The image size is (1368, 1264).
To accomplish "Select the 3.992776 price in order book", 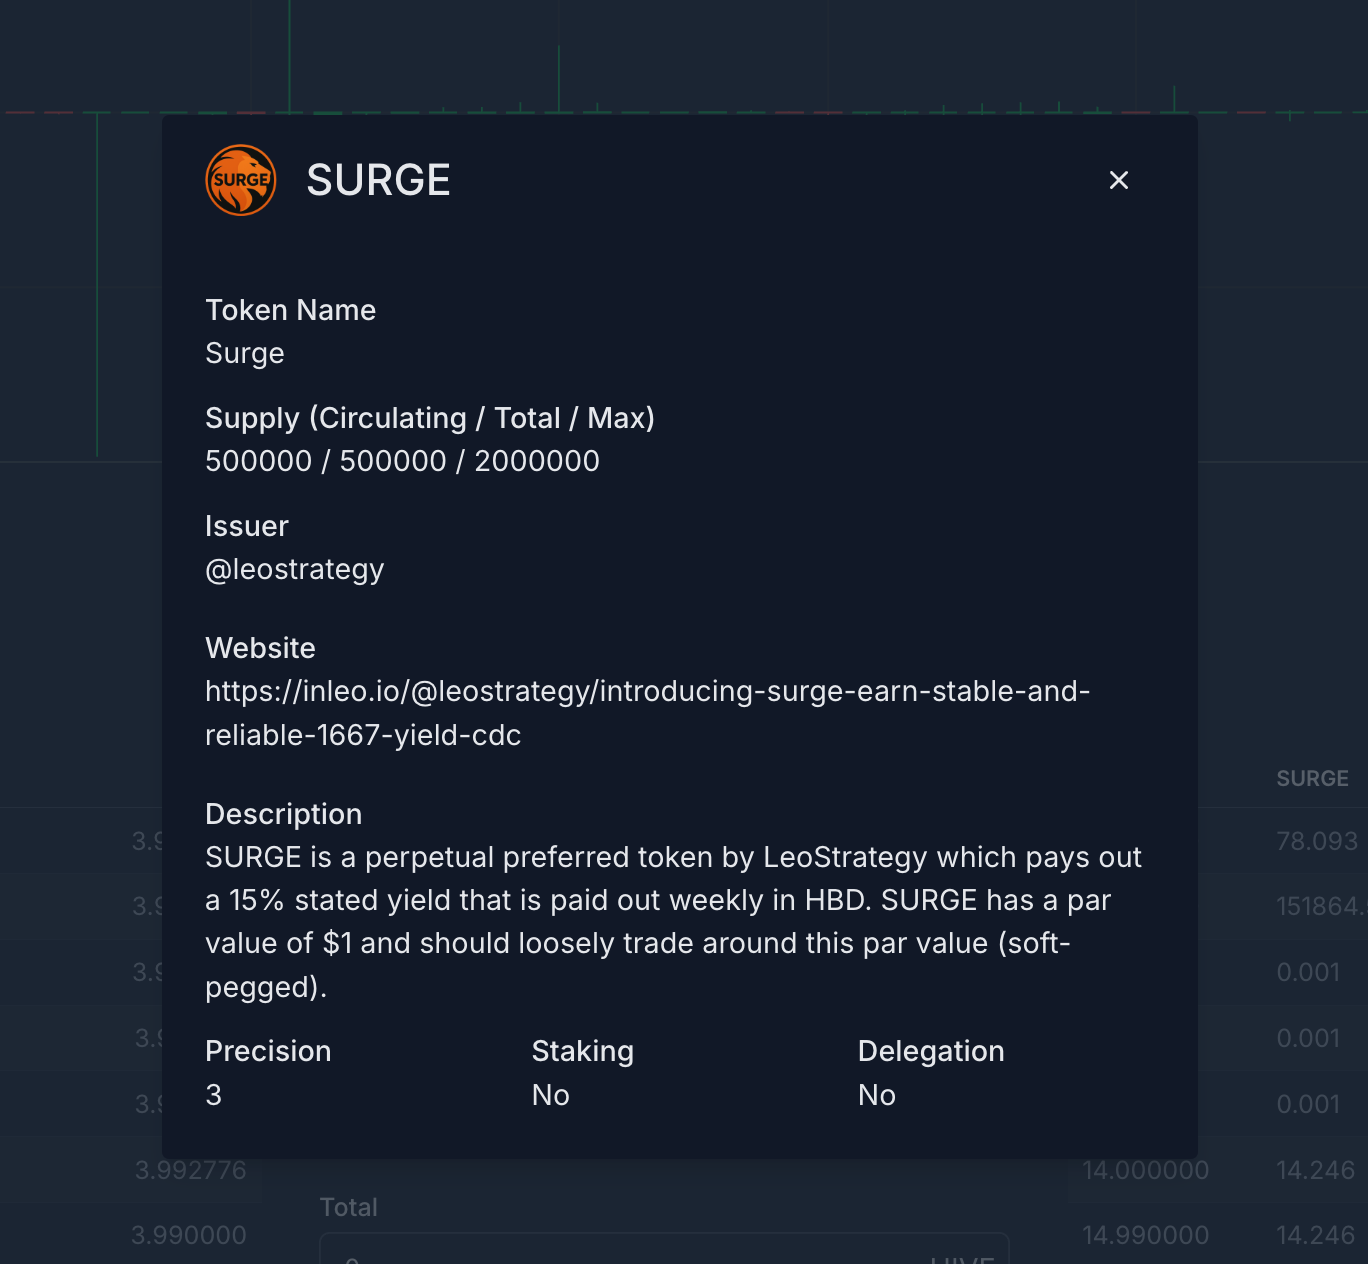I will (190, 1170).
